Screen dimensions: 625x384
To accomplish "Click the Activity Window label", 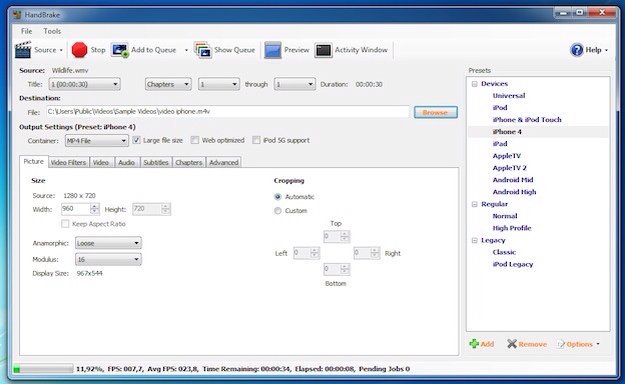I will (x=361, y=50).
